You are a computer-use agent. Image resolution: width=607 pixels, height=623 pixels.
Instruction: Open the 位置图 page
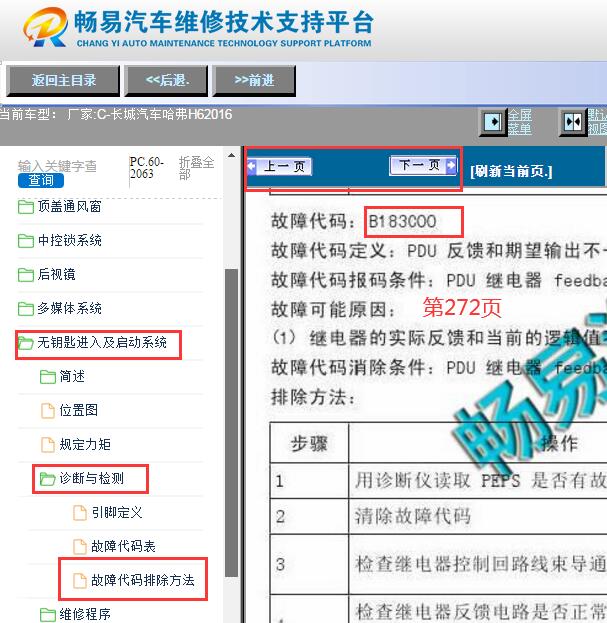pyautogui.click(x=79, y=410)
